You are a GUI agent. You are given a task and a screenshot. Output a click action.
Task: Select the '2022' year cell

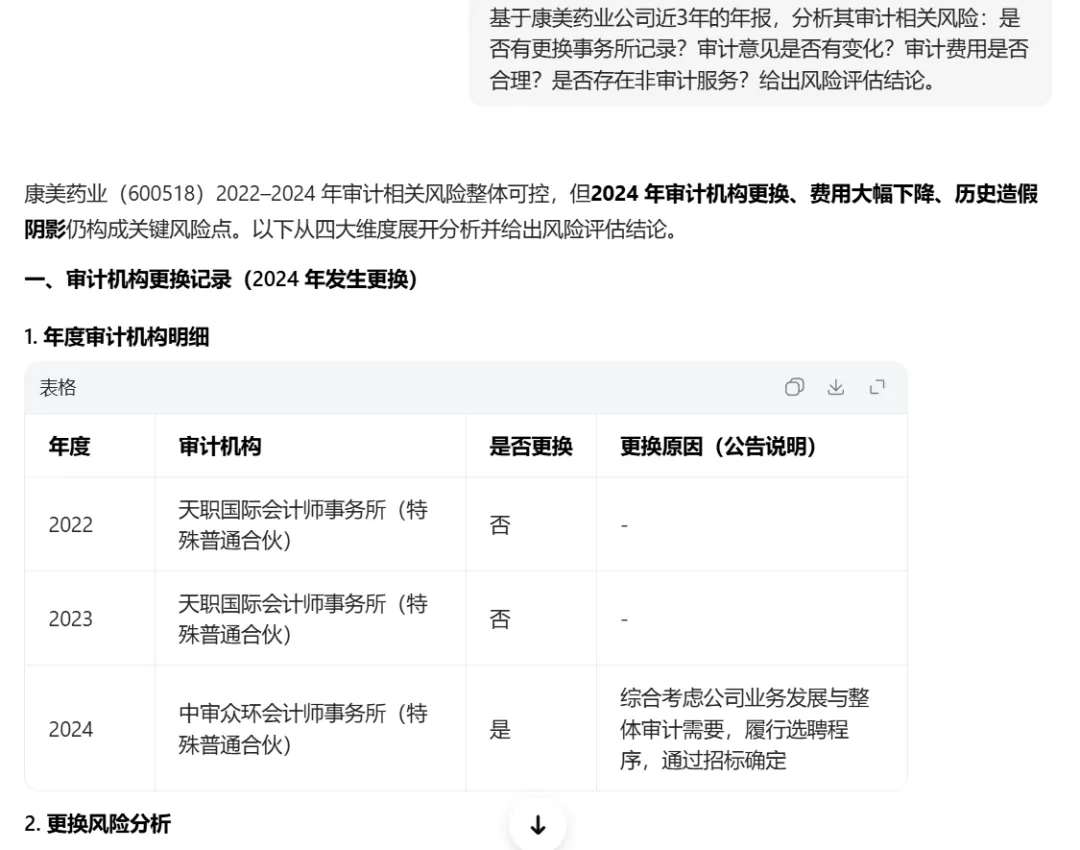[x=70, y=525]
